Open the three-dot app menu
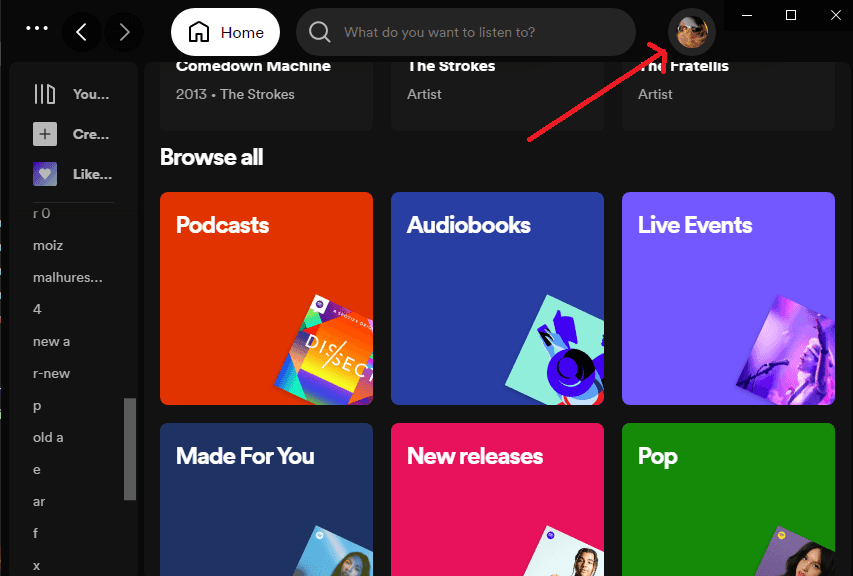 (37, 28)
